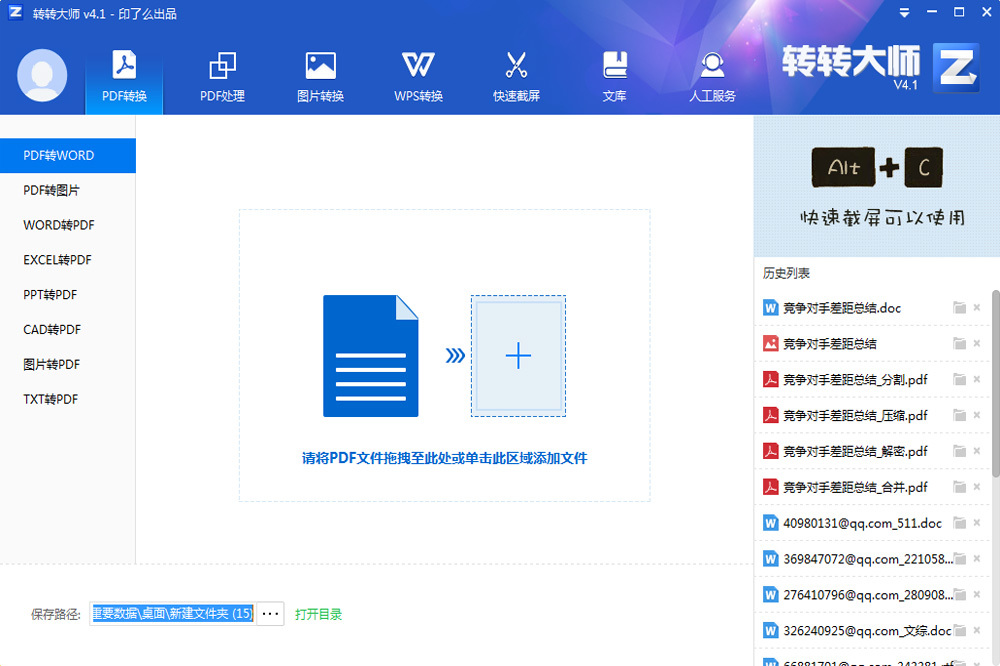The height and width of the screenshot is (666, 1000).
Task: Remove image item 竞争对手差距总结 from history
Action: coord(976,343)
